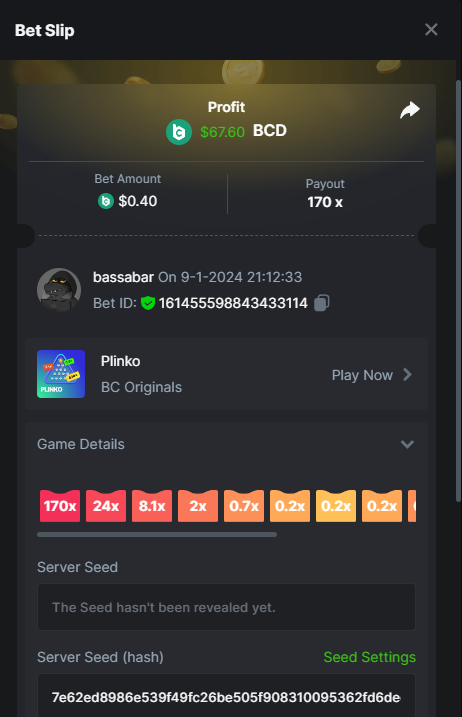
Task: Open Seed Settings
Action: click(370, 657)
